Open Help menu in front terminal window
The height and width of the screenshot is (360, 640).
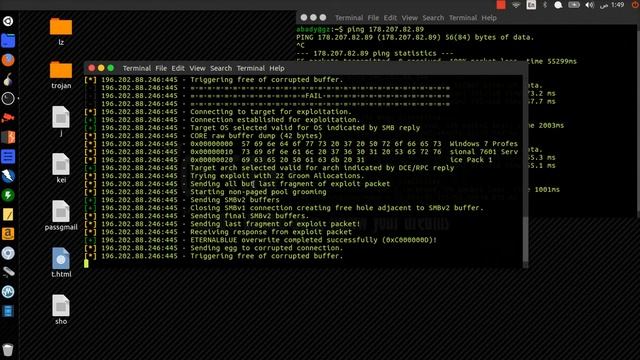(x=277, y=68)
